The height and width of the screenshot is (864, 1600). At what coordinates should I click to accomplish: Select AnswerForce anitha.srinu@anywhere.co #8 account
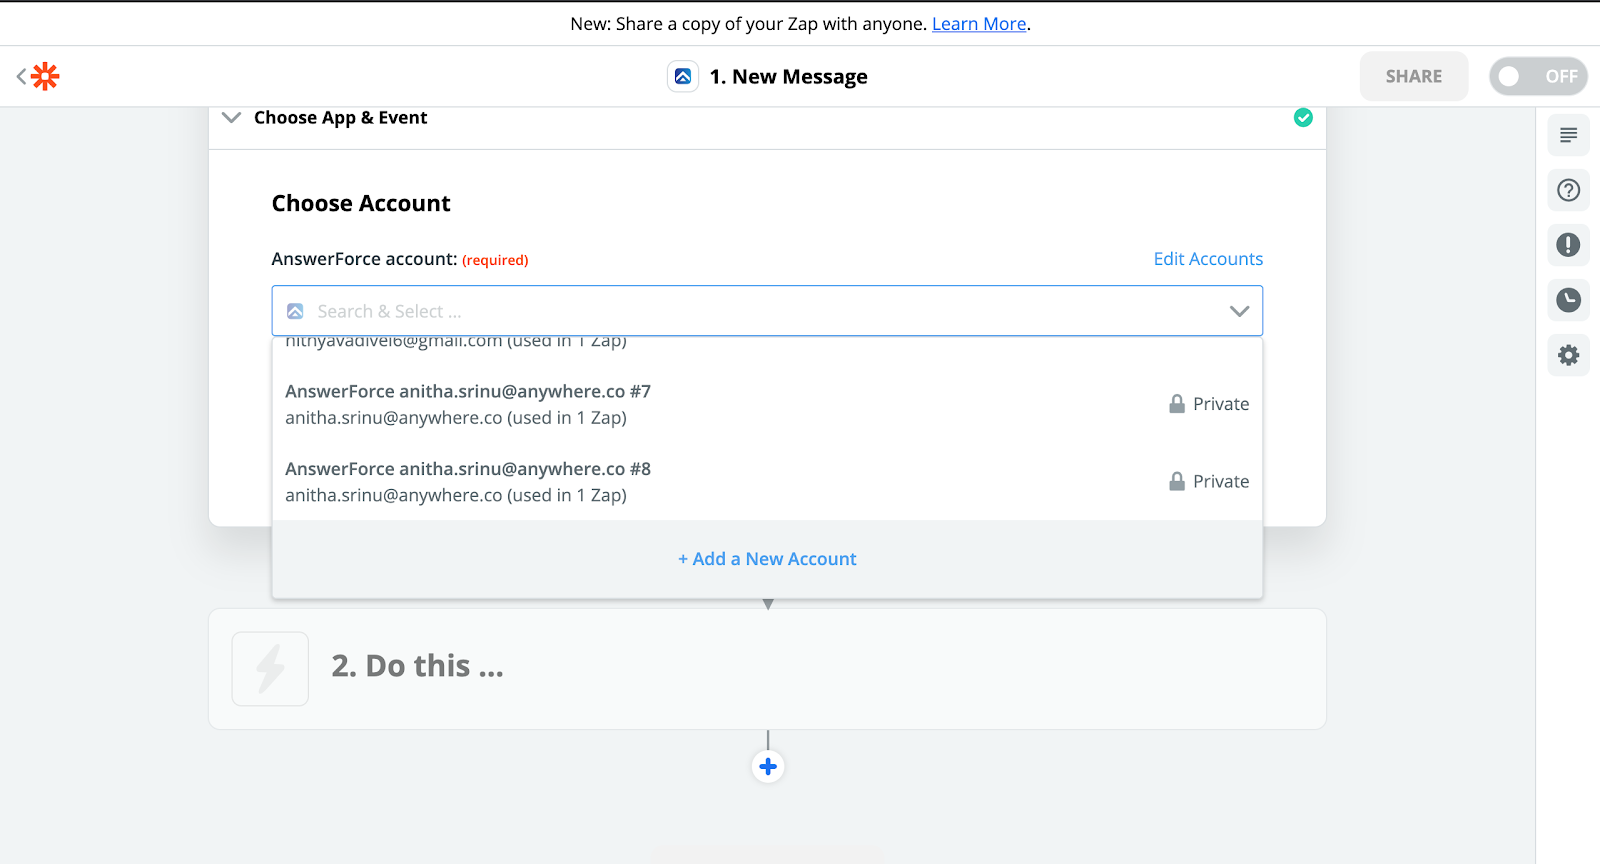coord(767,481)
